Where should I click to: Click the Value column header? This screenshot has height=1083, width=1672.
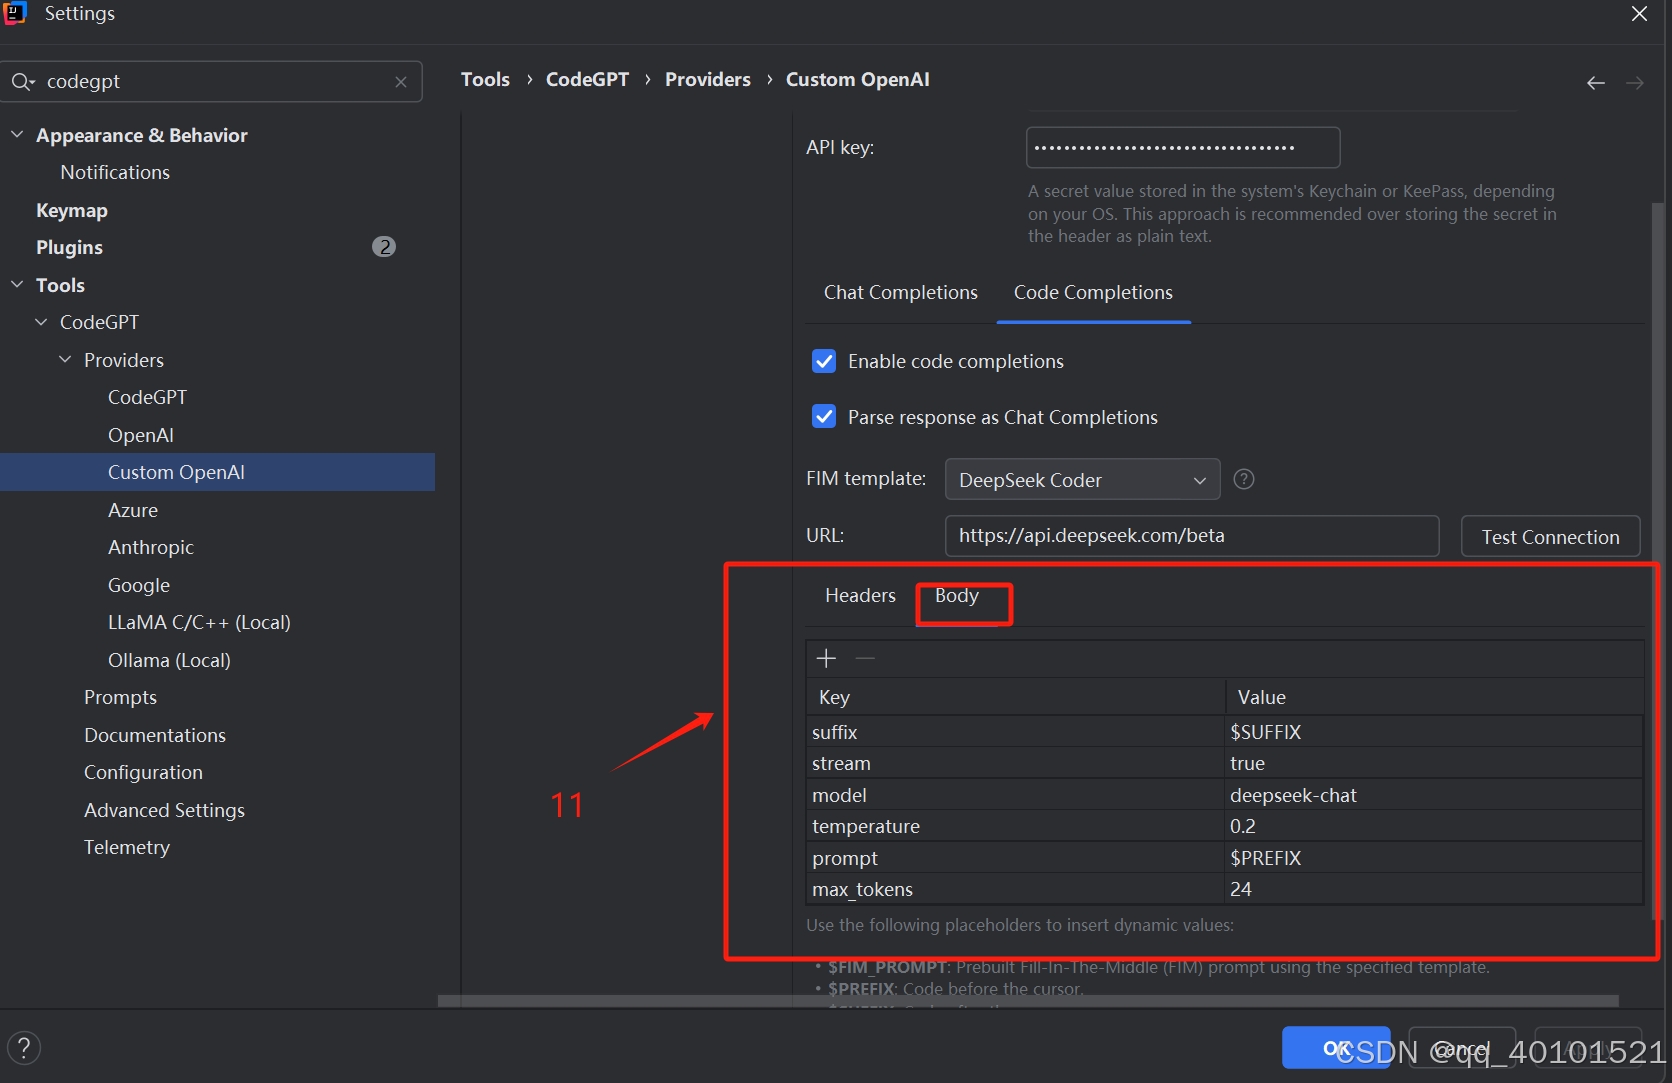tap(1434, 697)
